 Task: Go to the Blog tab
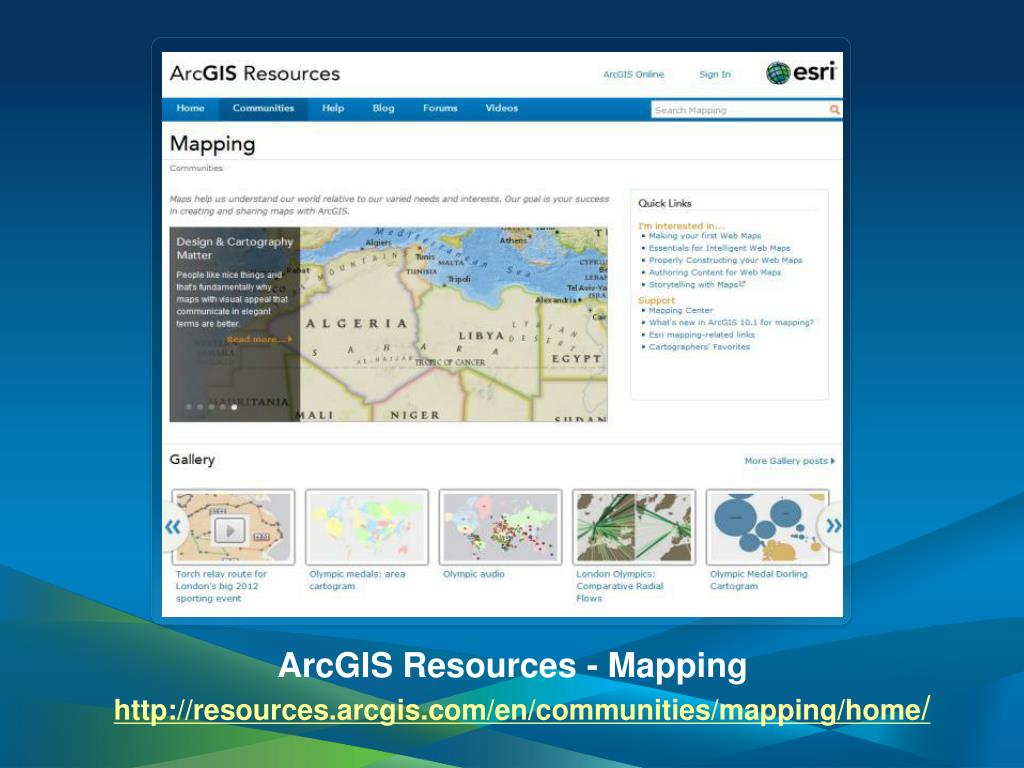pyautogui.click(x=383, y=108)
